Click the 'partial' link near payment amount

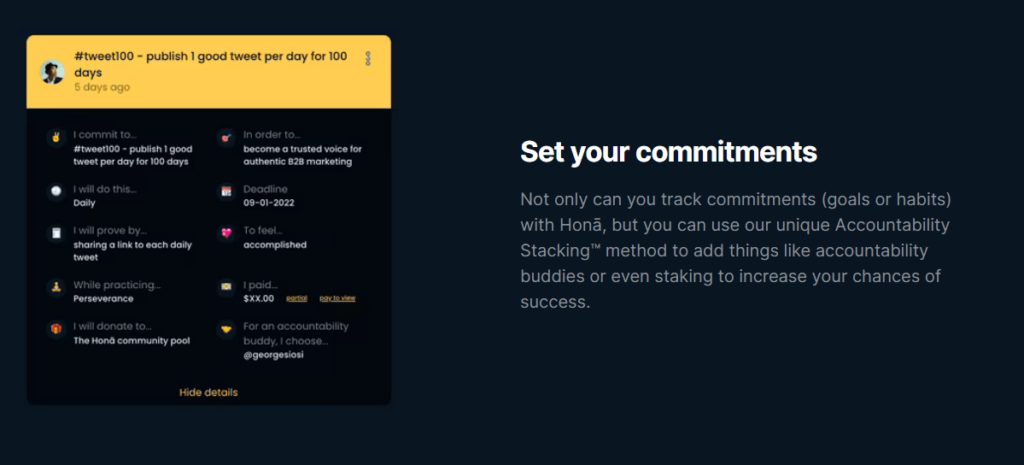point(296,299)
